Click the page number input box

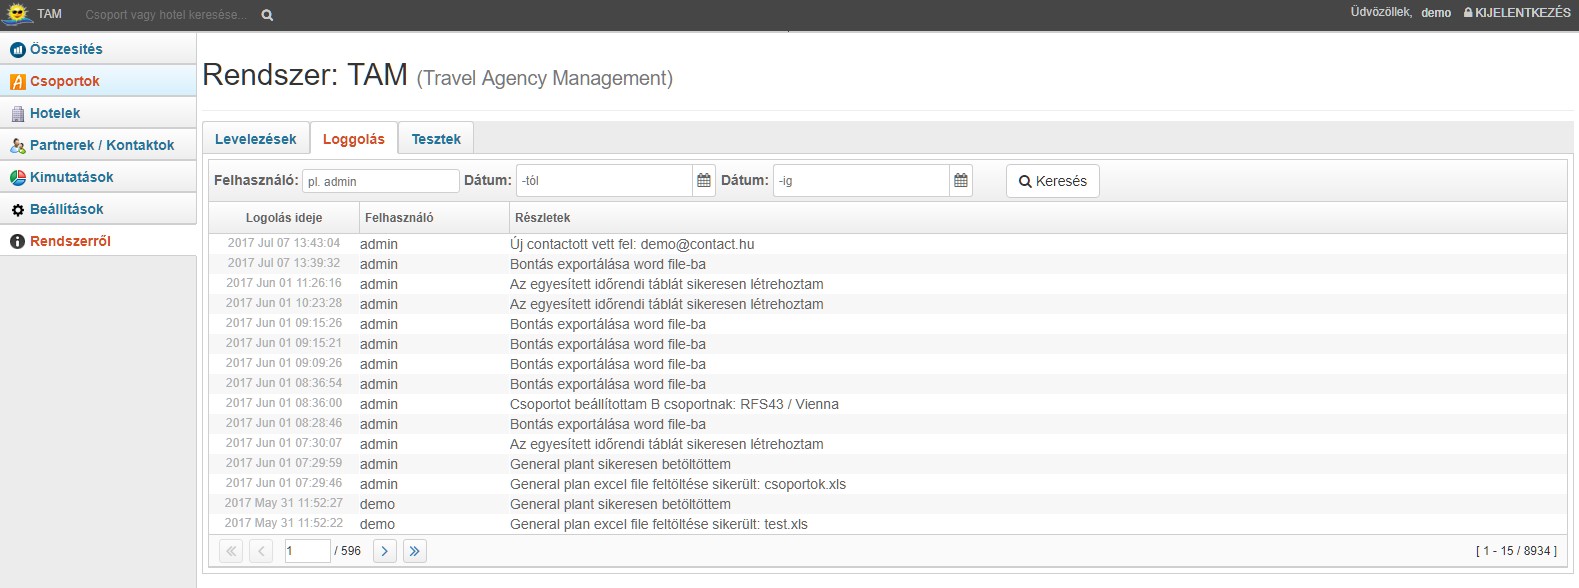tap(306, 551)
